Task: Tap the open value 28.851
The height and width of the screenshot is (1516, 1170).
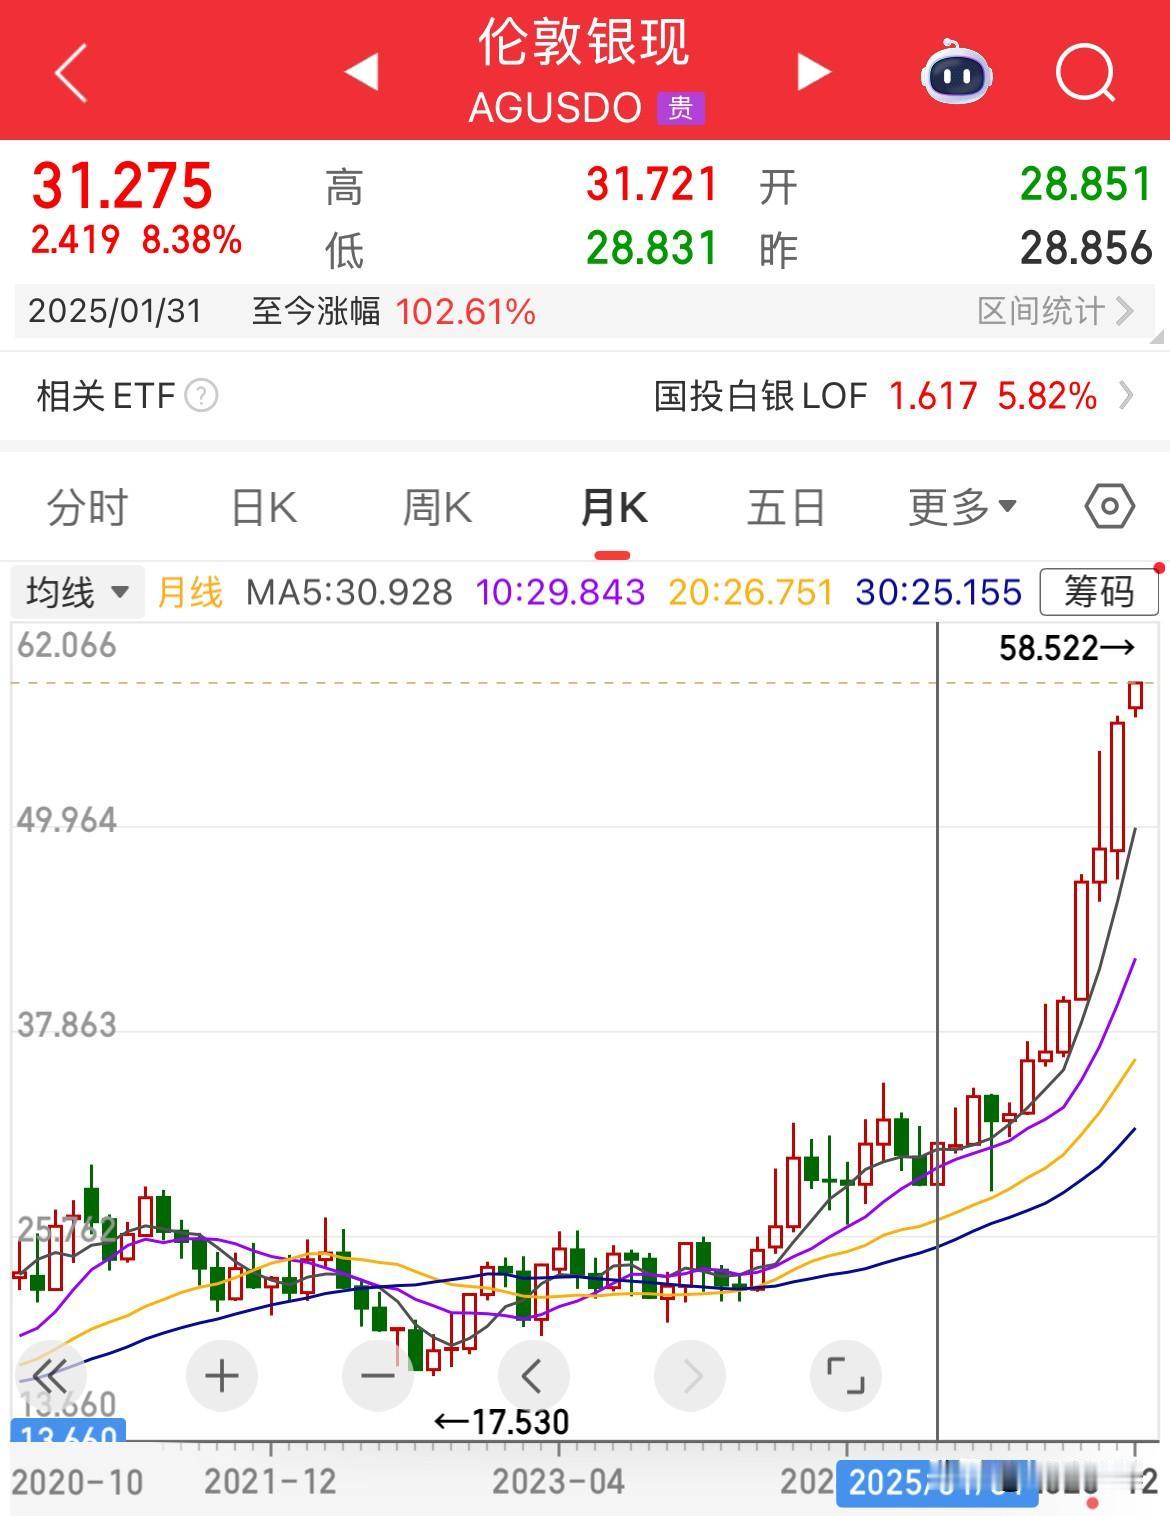Action: (x=1086, y=185)
